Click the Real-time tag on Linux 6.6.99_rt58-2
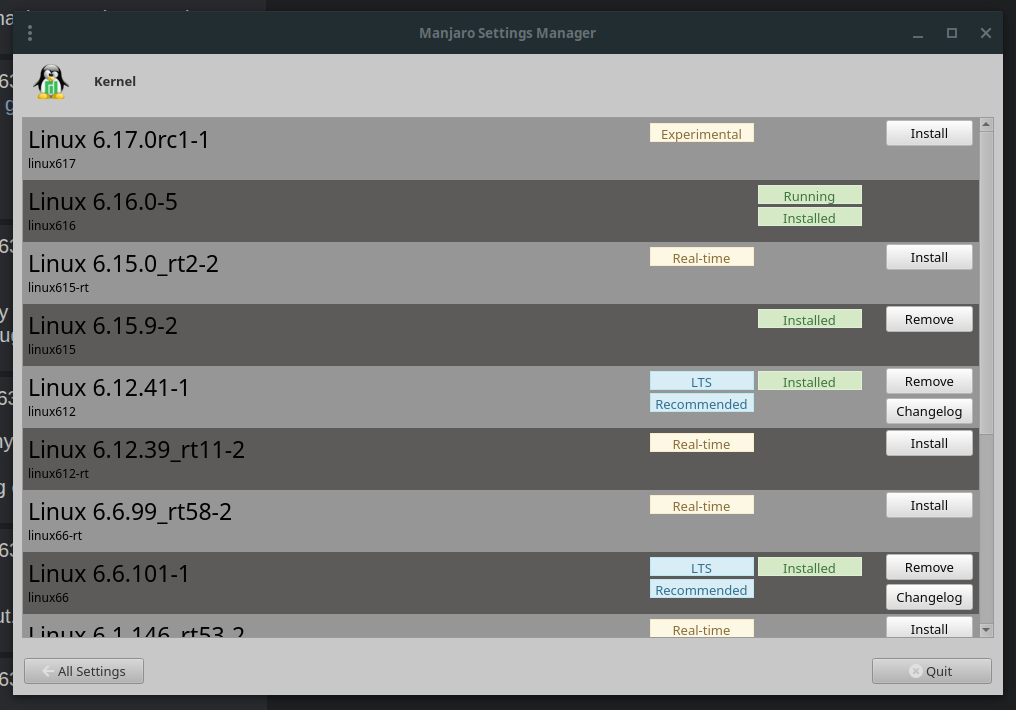Viewport: 1016px width, 710px height. pos(702,505)
